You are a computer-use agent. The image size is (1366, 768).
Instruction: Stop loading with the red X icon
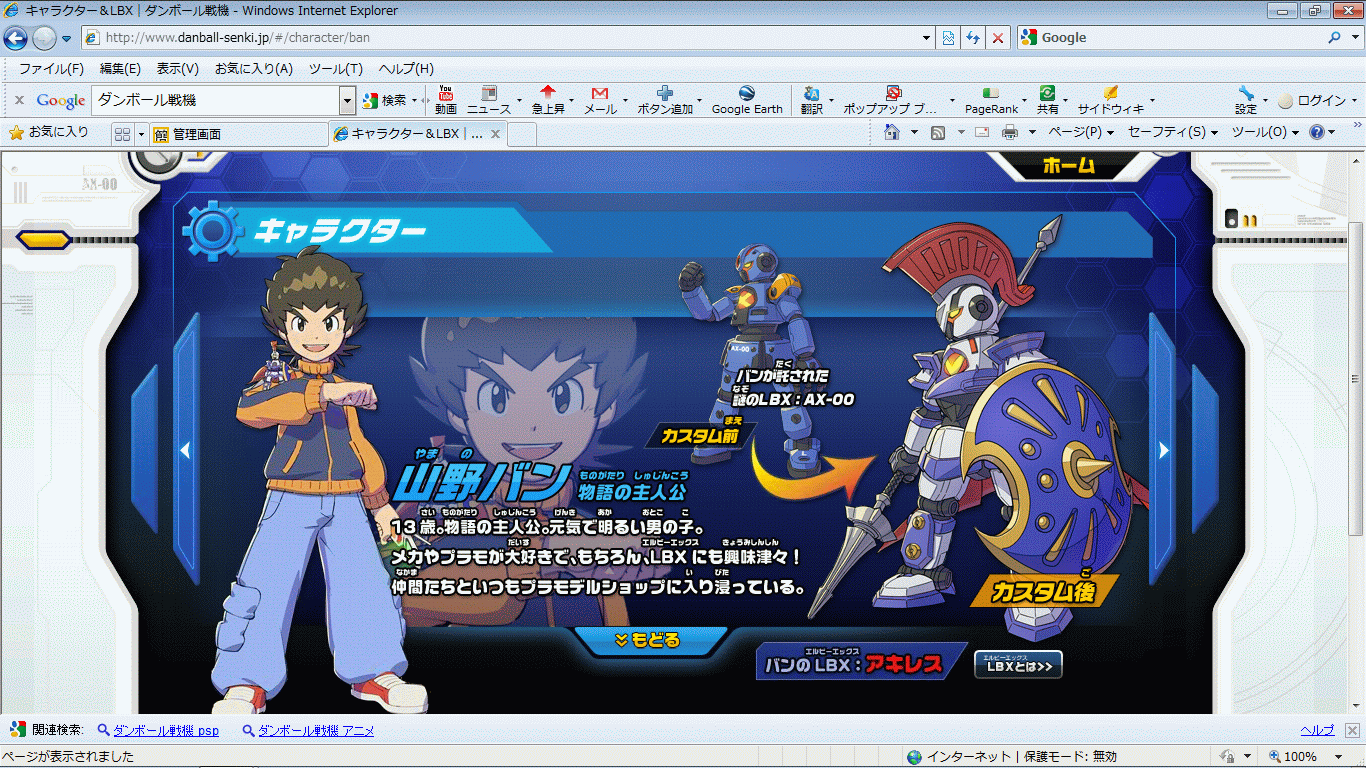point(997,38)
